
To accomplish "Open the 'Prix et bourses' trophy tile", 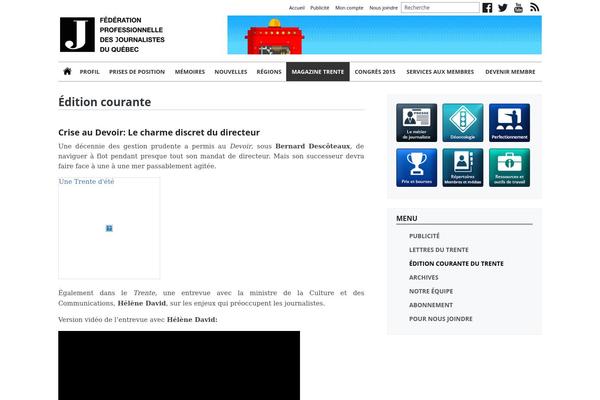I will pyautogui.click(x=416, y=168).
